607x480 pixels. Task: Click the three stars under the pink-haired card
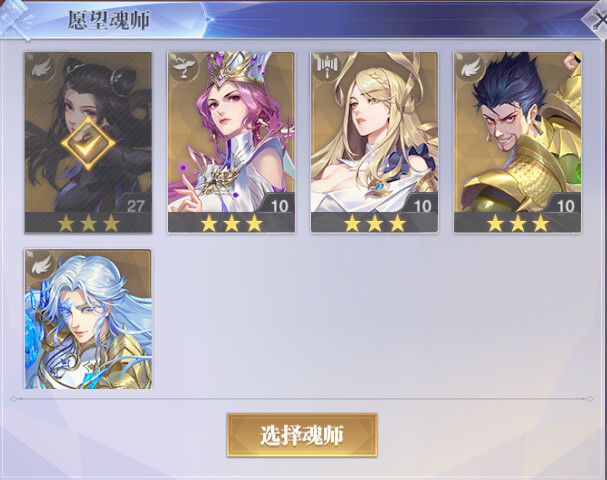[231, 223]
